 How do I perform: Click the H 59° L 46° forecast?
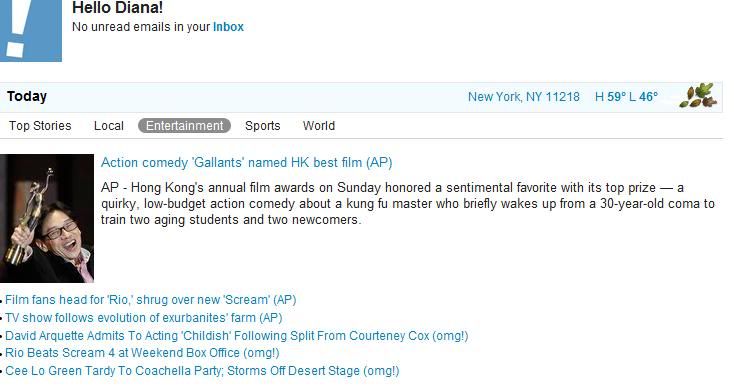coord(626,97)
